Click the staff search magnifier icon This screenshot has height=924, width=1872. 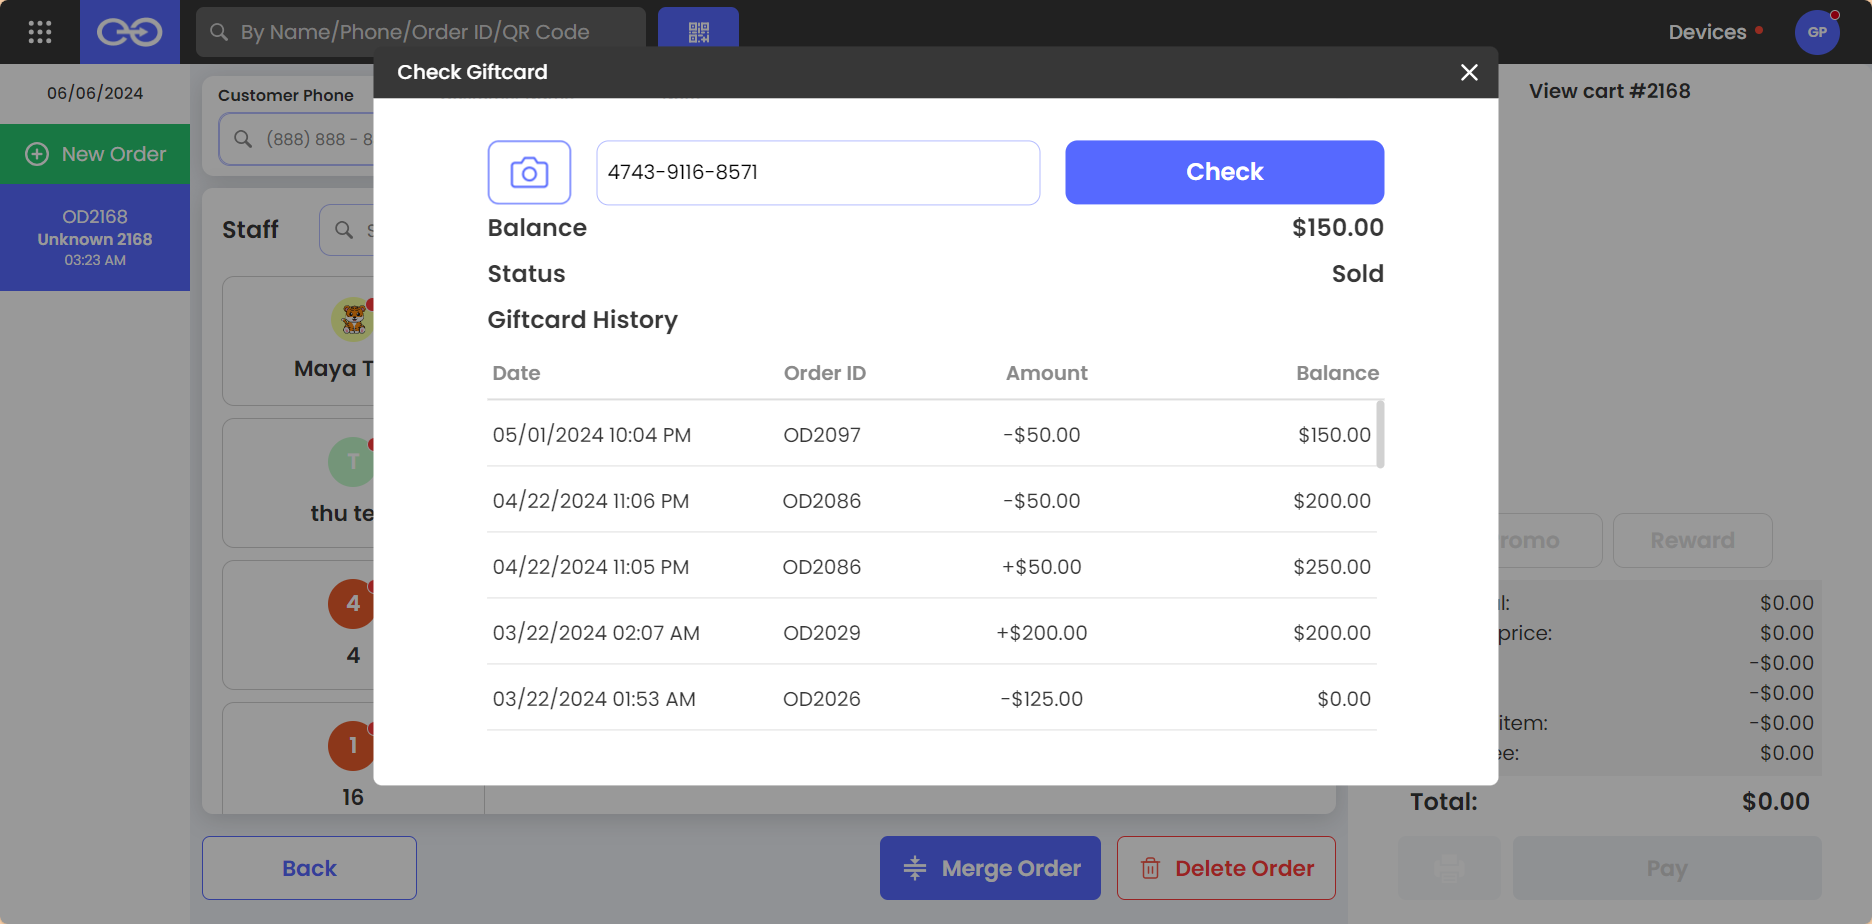[x=344, y=230]
